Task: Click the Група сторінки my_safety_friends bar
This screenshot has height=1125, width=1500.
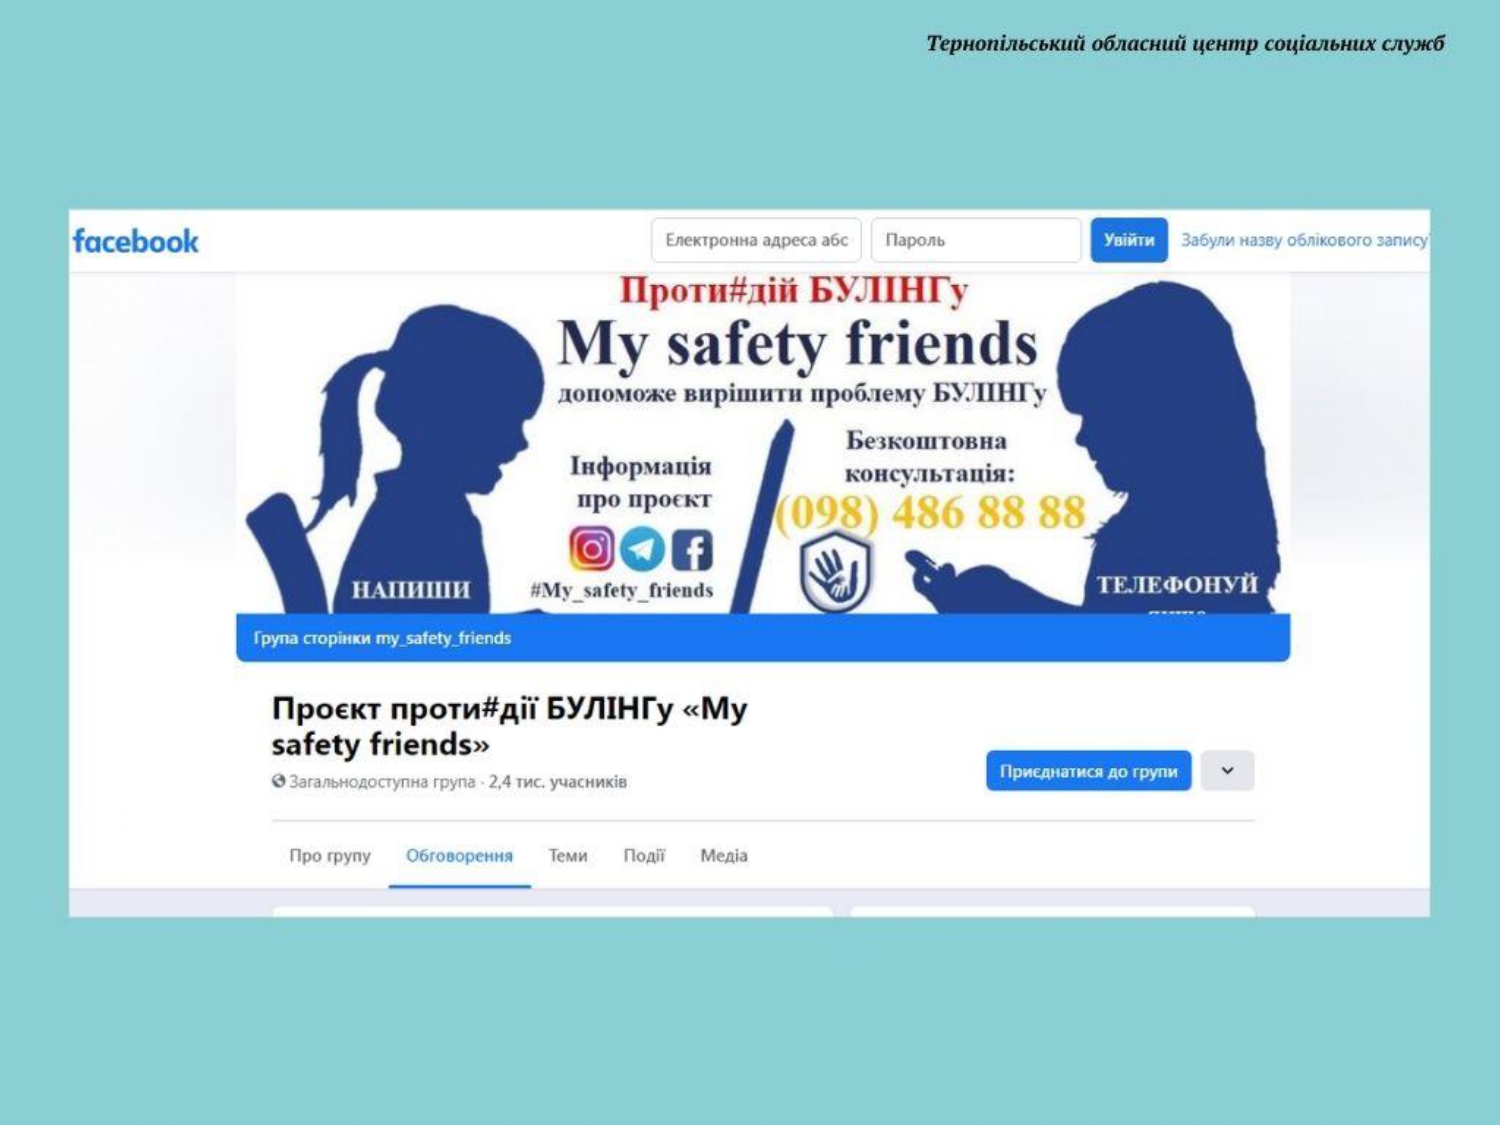Action: (x=763, y=638)
